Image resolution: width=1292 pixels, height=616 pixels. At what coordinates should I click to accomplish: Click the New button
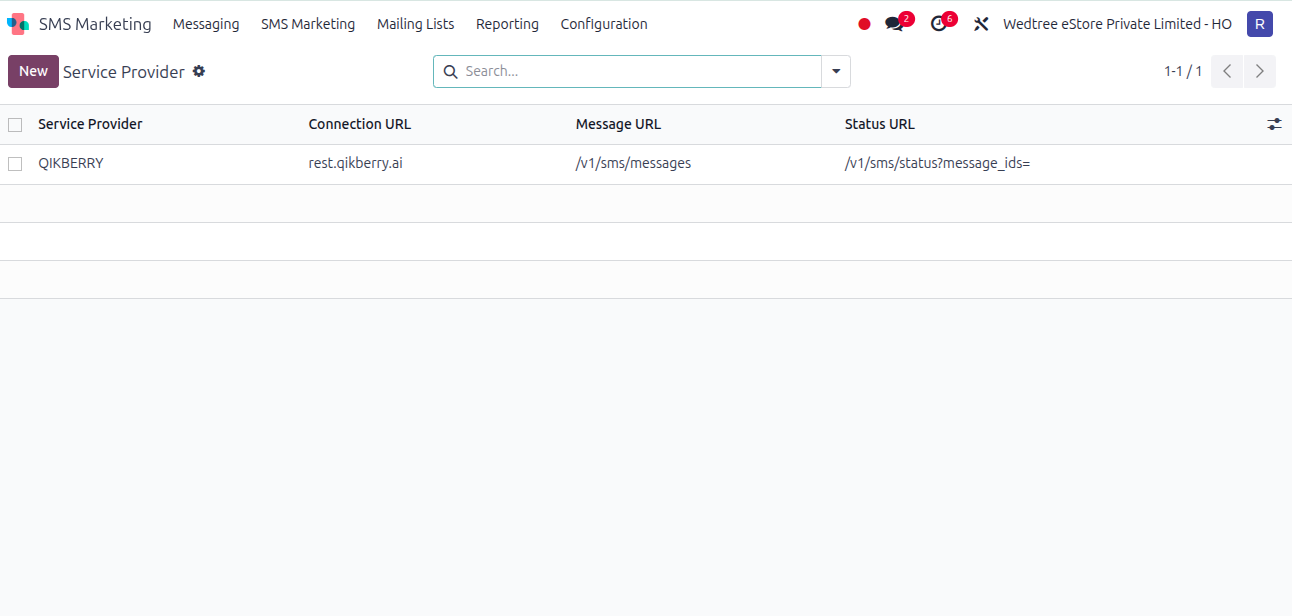coord(33,71)
